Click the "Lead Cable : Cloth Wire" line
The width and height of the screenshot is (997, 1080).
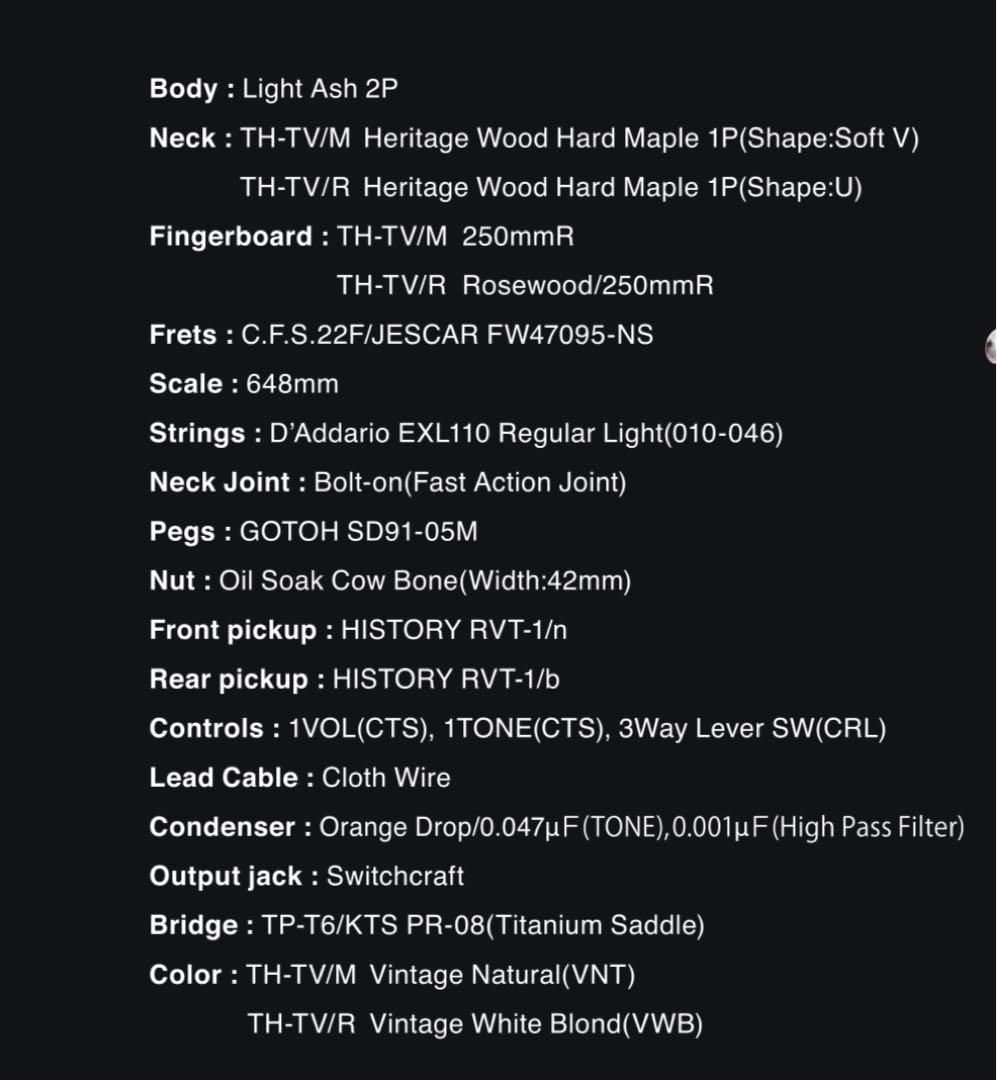[x=299, y=778]
